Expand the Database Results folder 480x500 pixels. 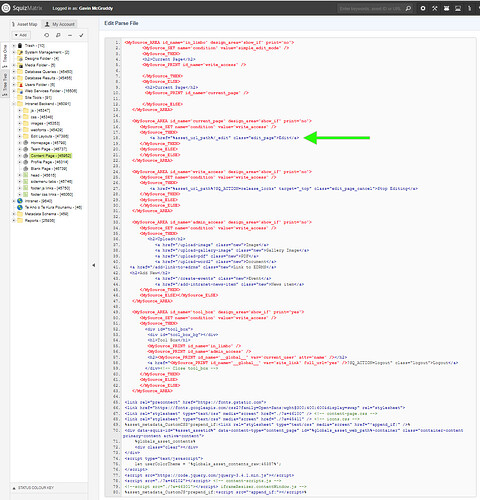(14, 78)
